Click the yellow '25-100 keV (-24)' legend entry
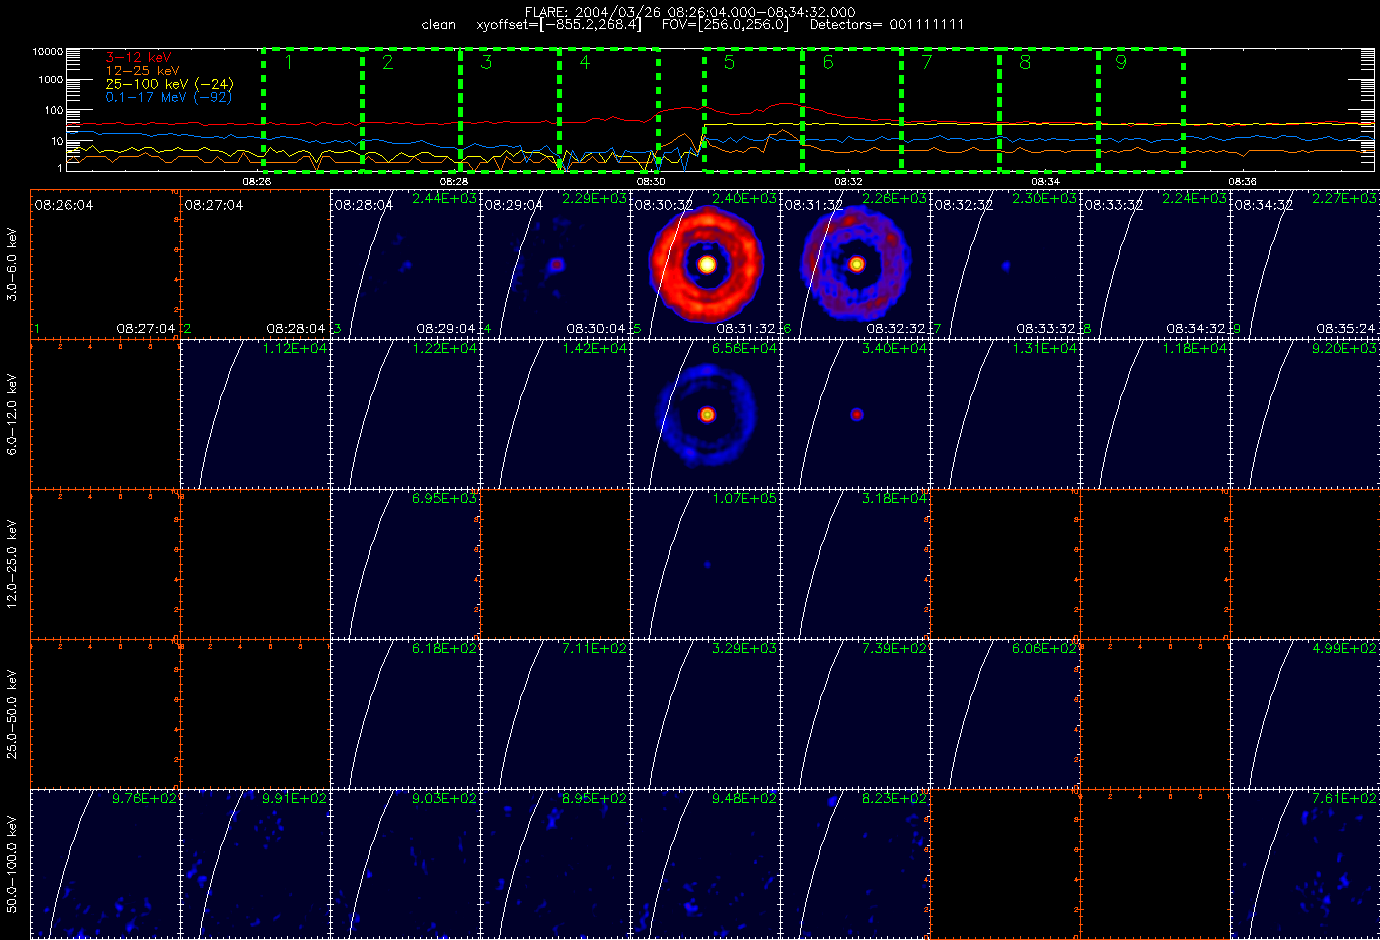 click(x=170, y=84)
